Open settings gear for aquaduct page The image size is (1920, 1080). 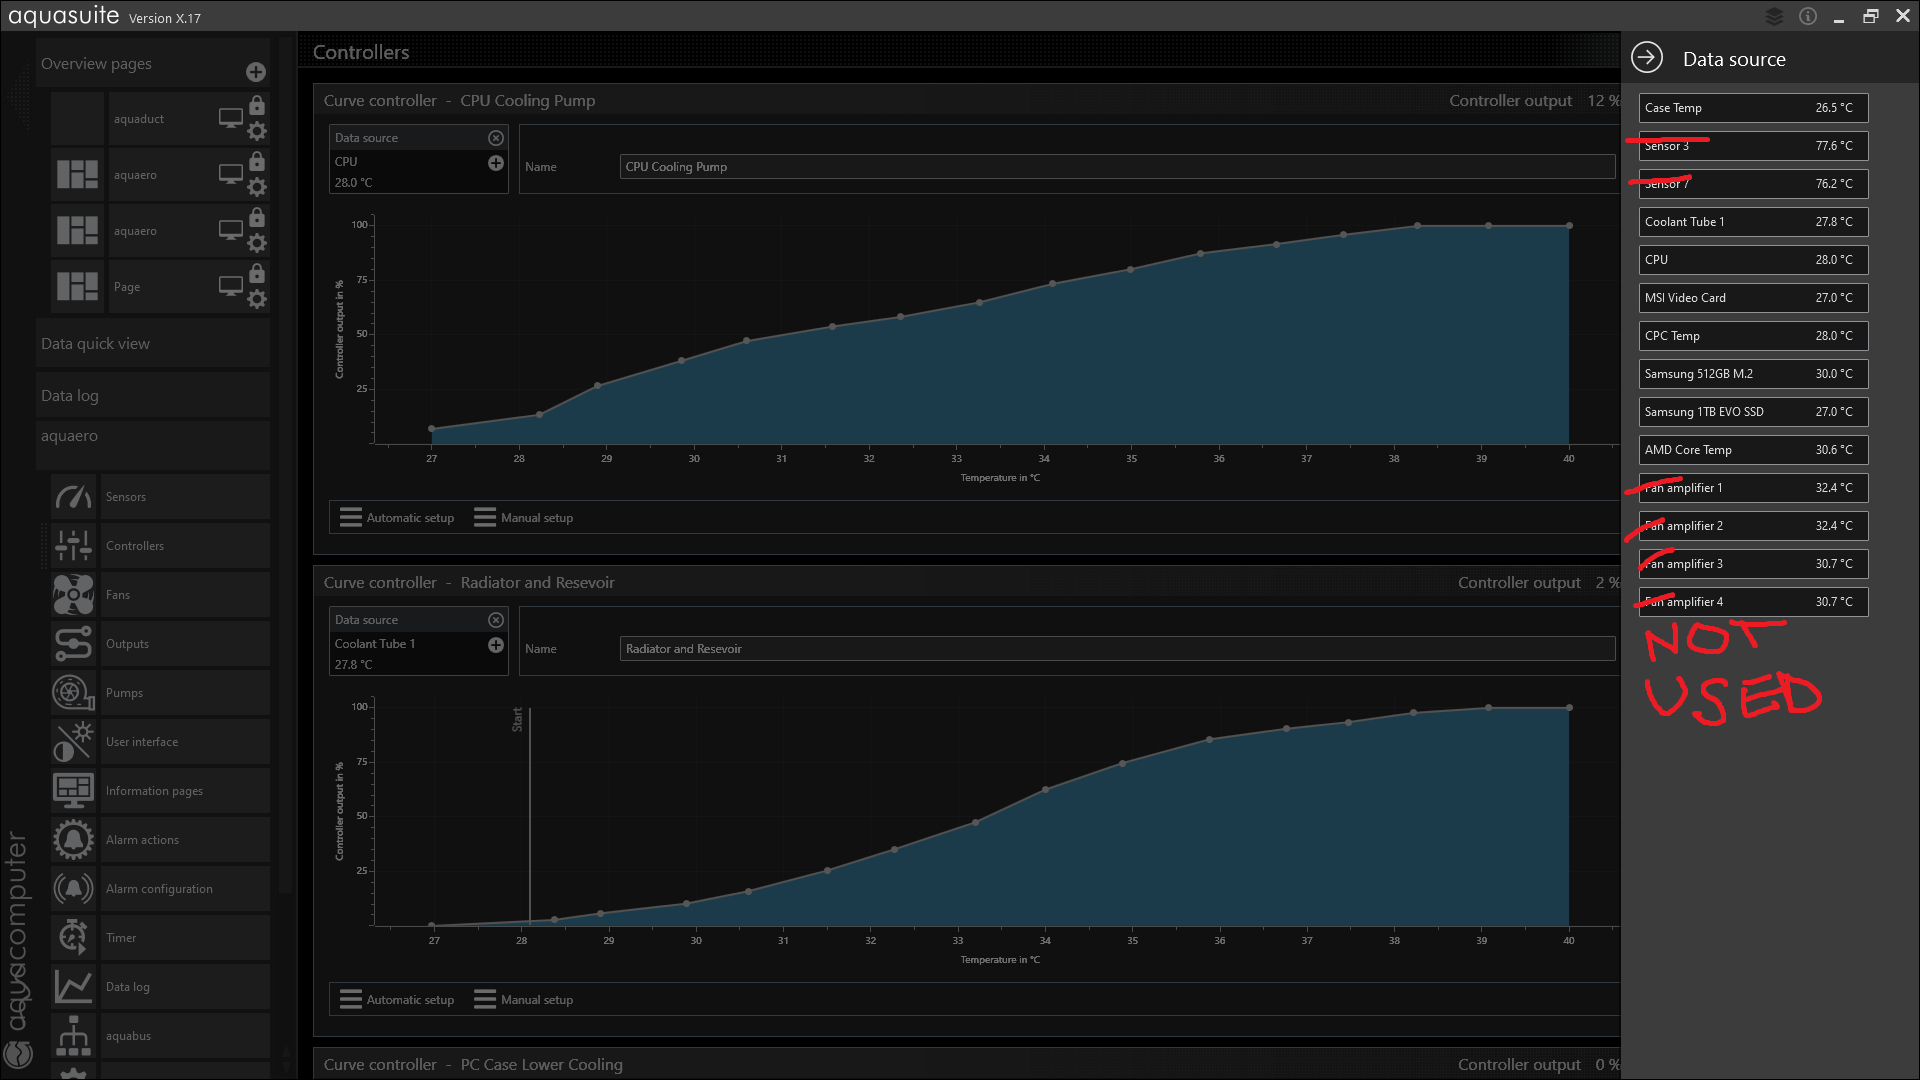[257, 131]
